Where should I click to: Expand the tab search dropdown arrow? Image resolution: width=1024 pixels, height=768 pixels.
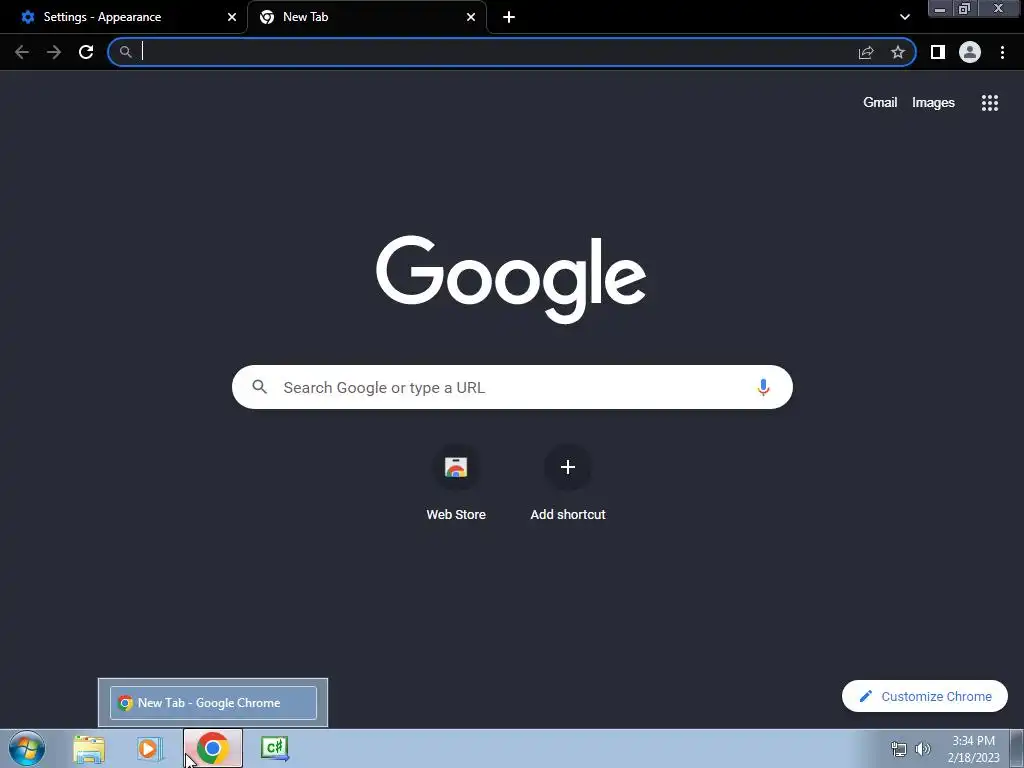tap(904, 17)
